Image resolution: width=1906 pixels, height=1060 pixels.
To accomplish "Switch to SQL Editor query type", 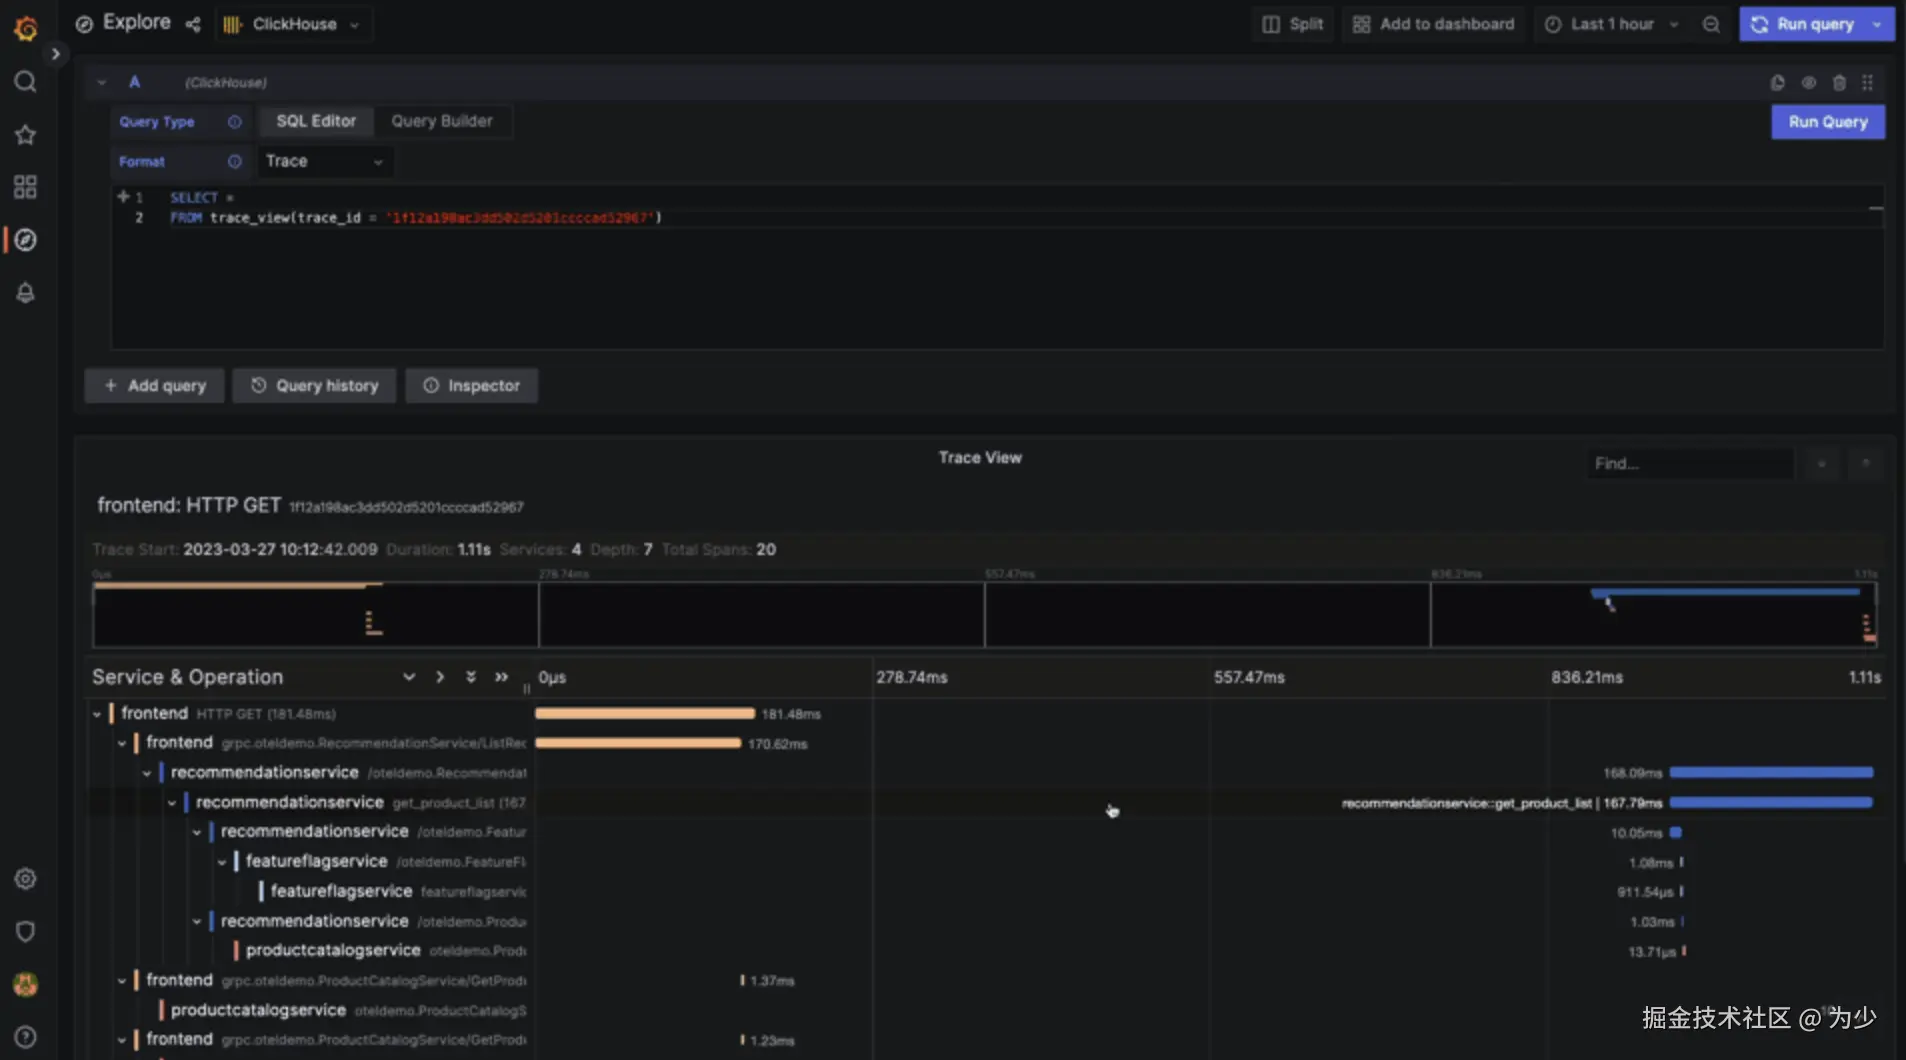I will tap(316, 121).
